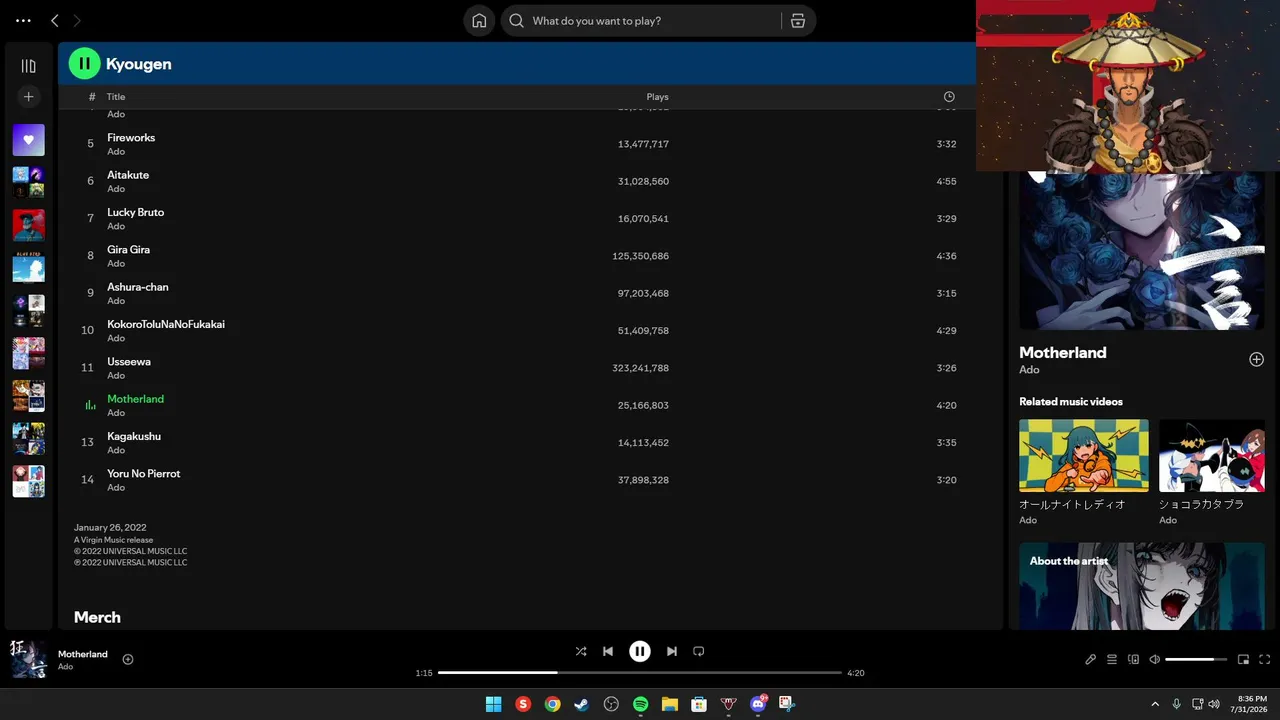1280x720 pixels.
Task: Select the Yoru No Pierrot track title
Action: (x=144, y=474)
